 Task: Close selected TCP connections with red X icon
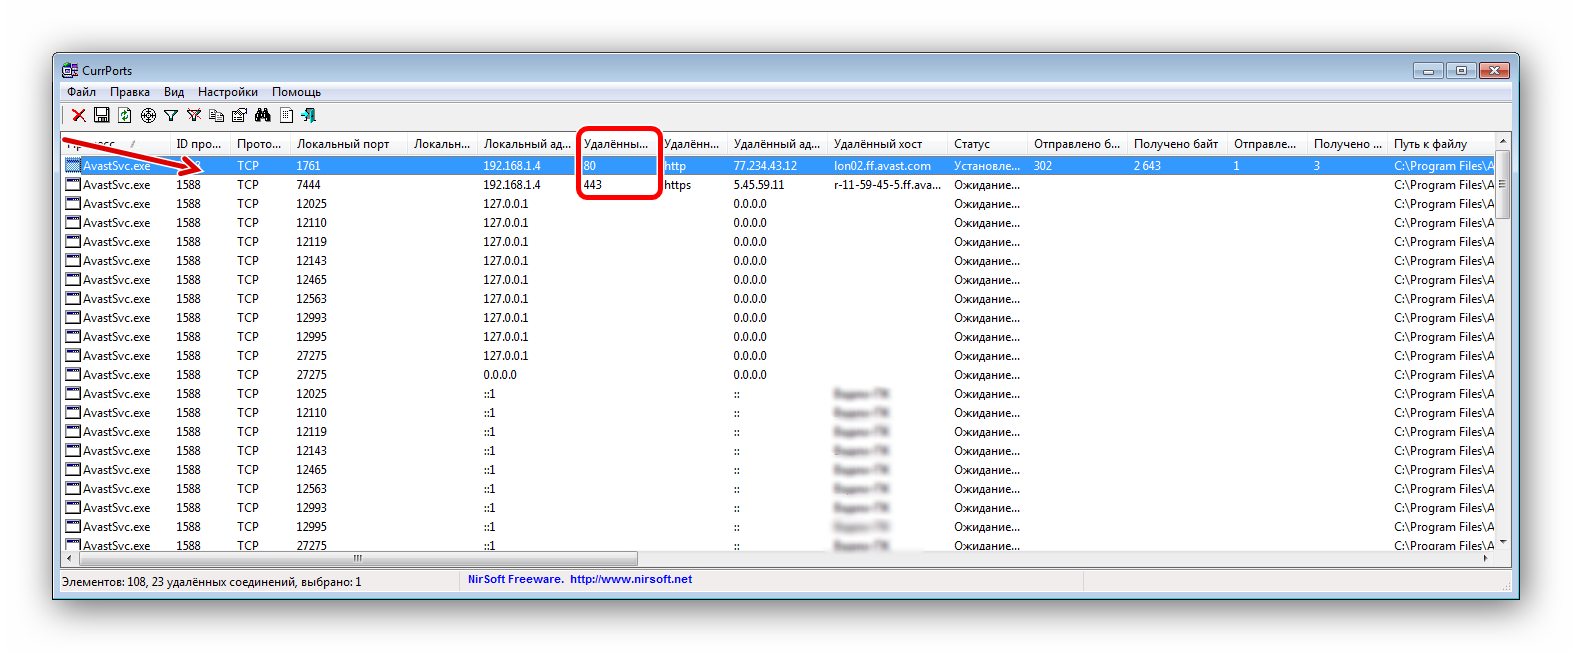pyautogui.click(x=78, y=115)
